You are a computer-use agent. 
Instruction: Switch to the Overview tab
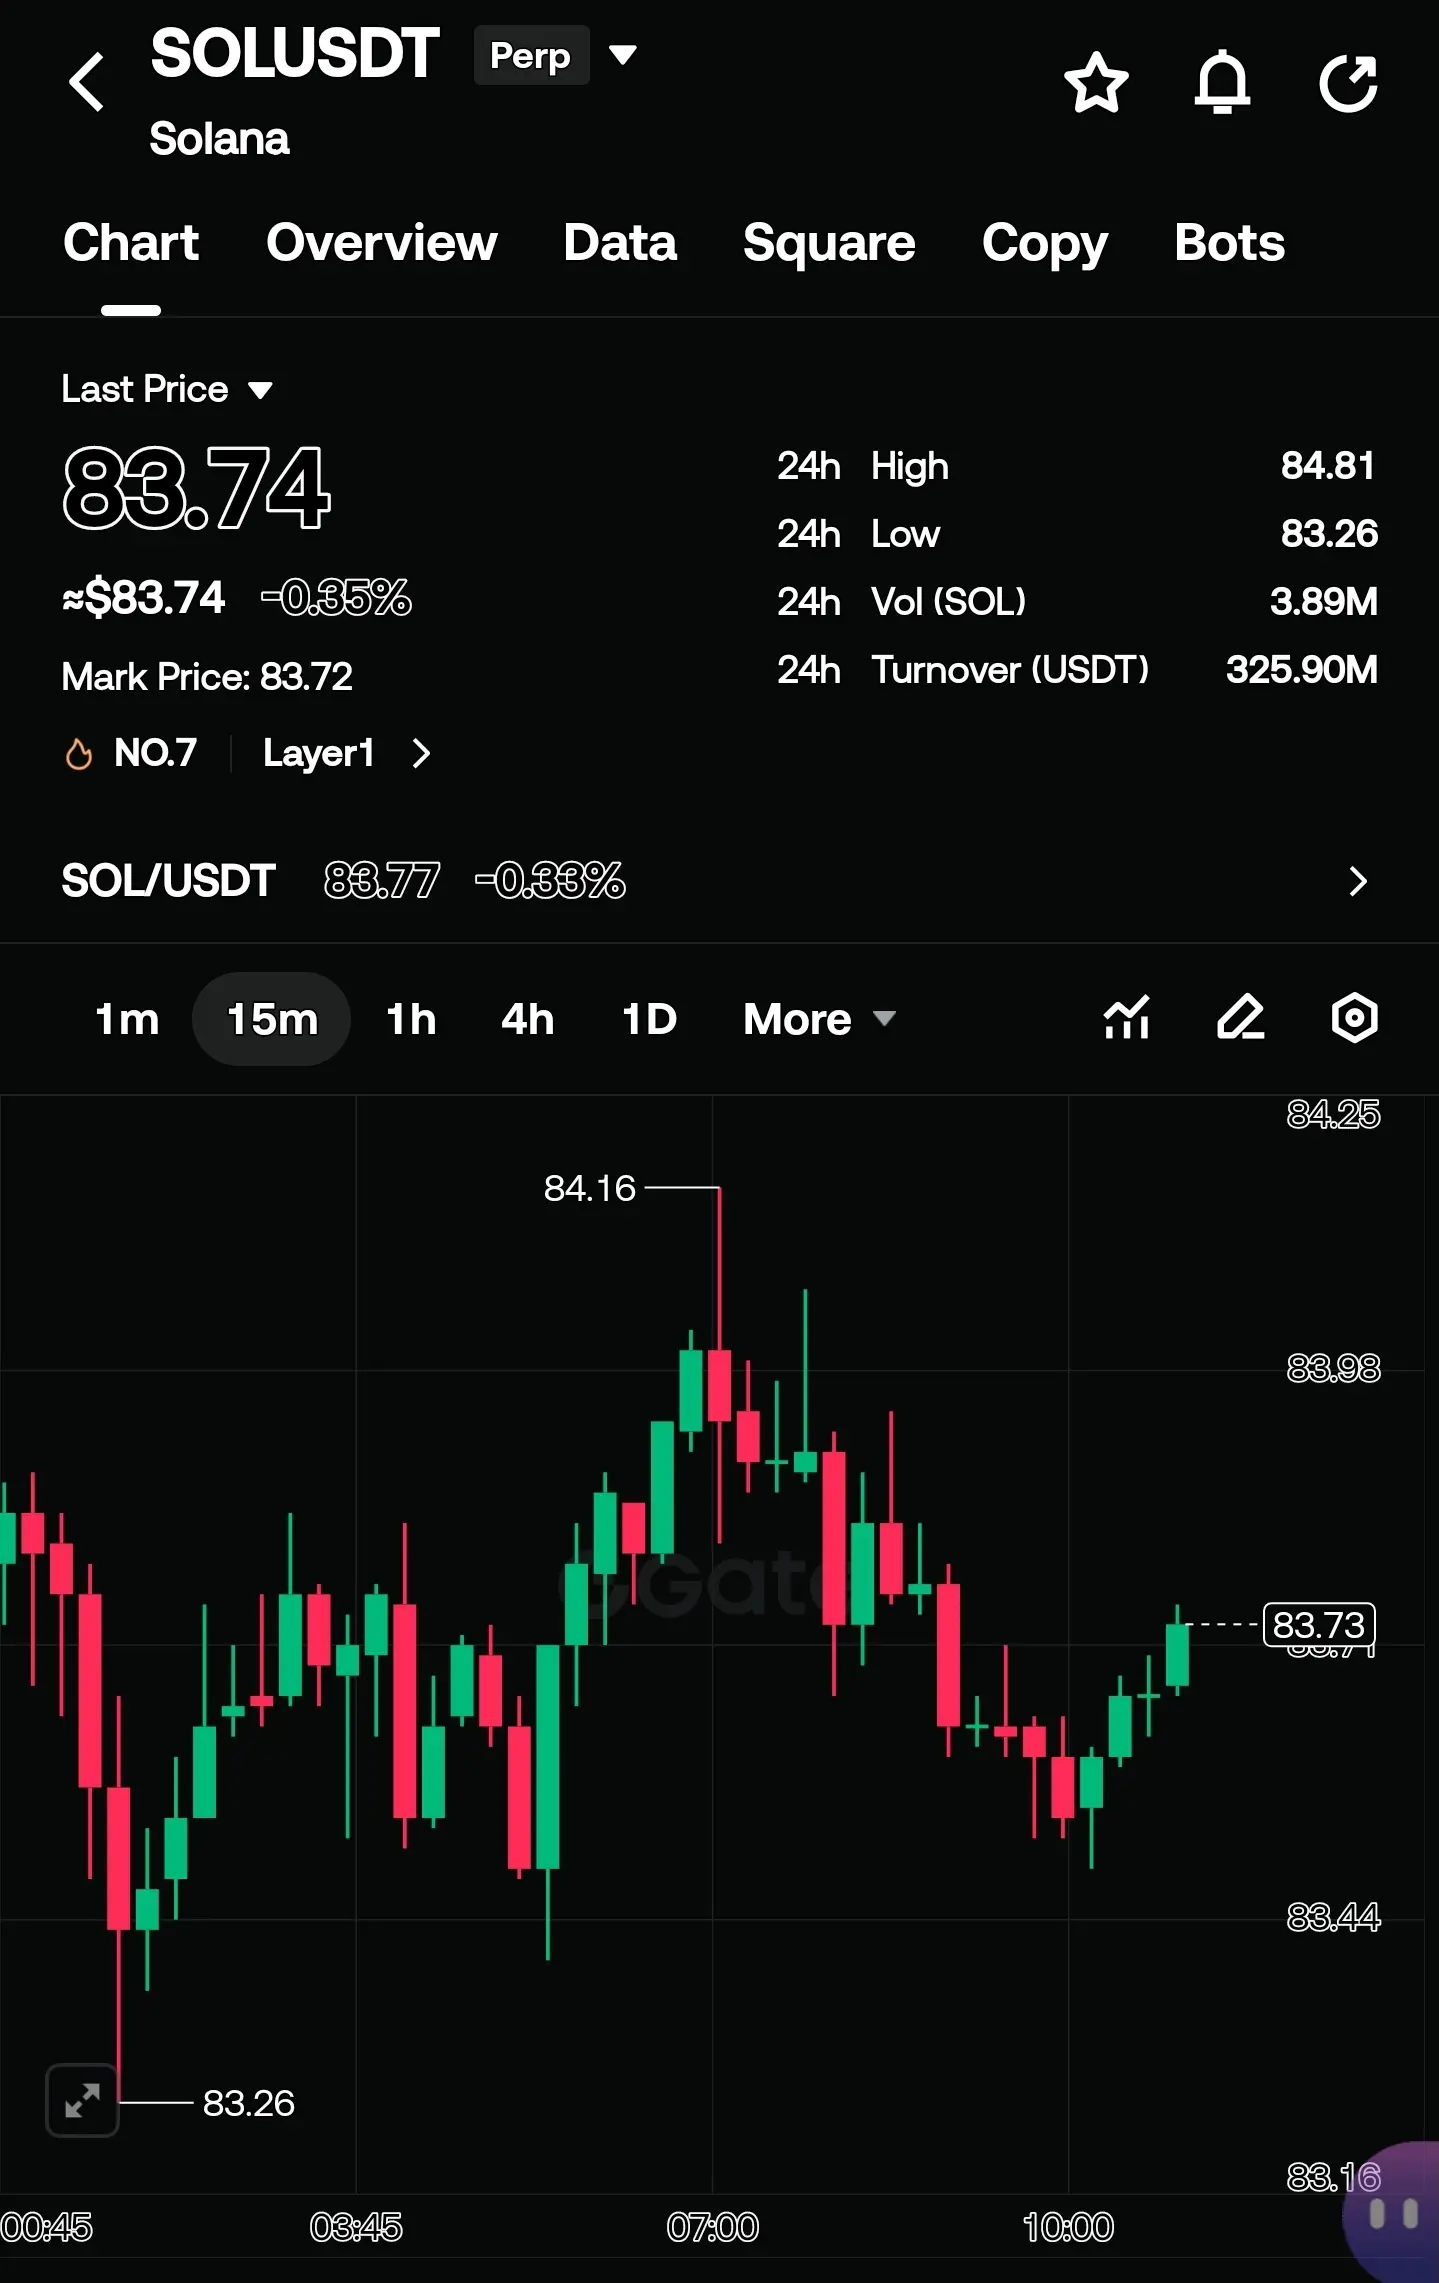pyautogui.click(x=381, y=243)
